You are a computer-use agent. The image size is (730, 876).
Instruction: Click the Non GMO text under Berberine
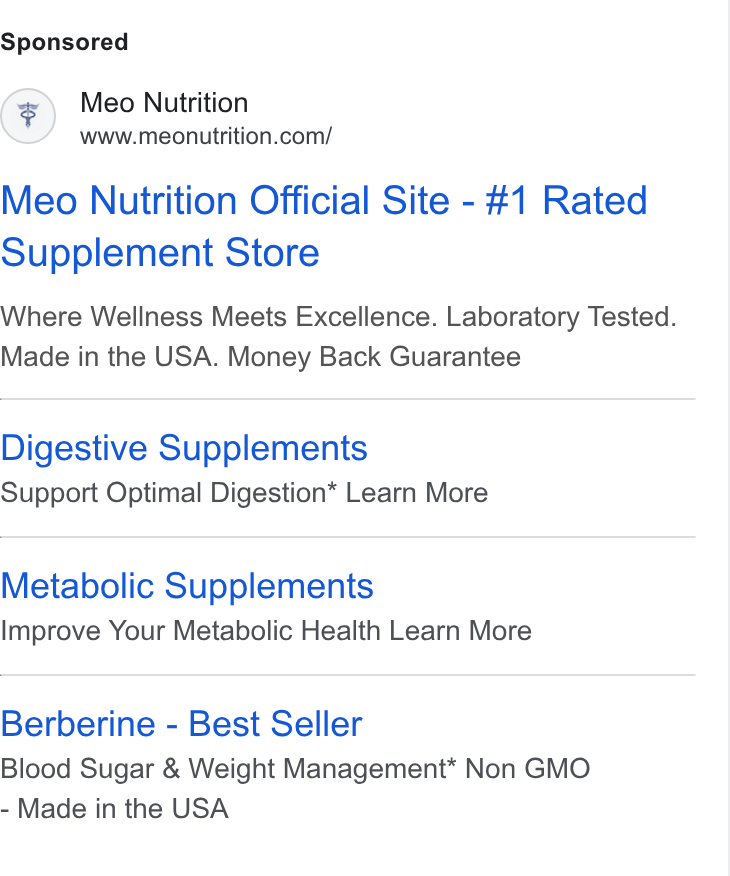pyautogui.click(x=527, y=769)
